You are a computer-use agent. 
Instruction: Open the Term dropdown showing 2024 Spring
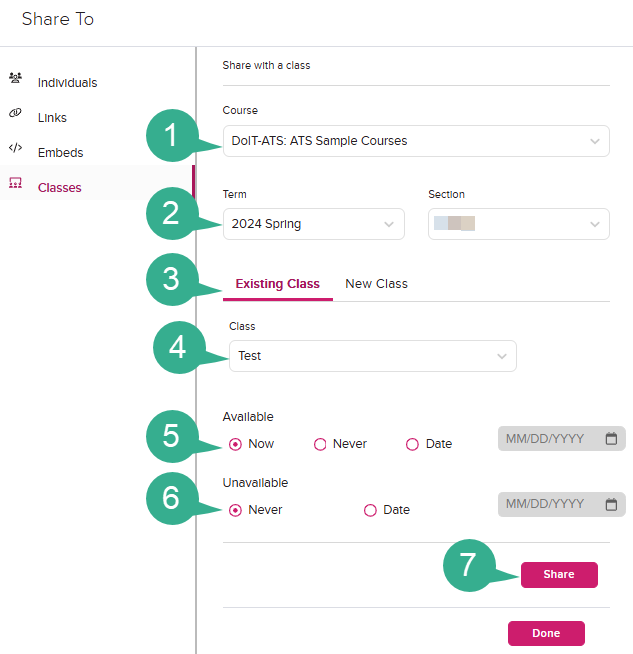[314, 224]
